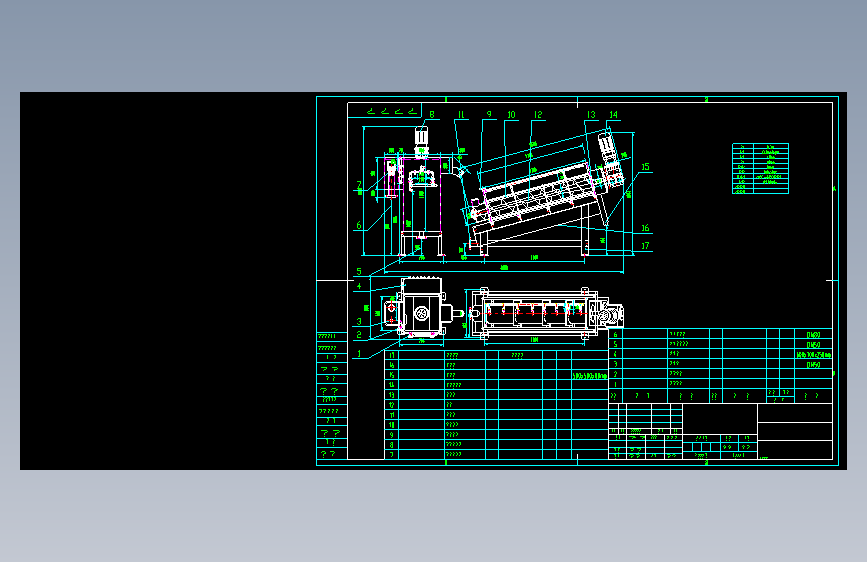Click balloon callout number 8 above the tank motor
Screen dimensions: 867x562
click(x=432, y=115)
